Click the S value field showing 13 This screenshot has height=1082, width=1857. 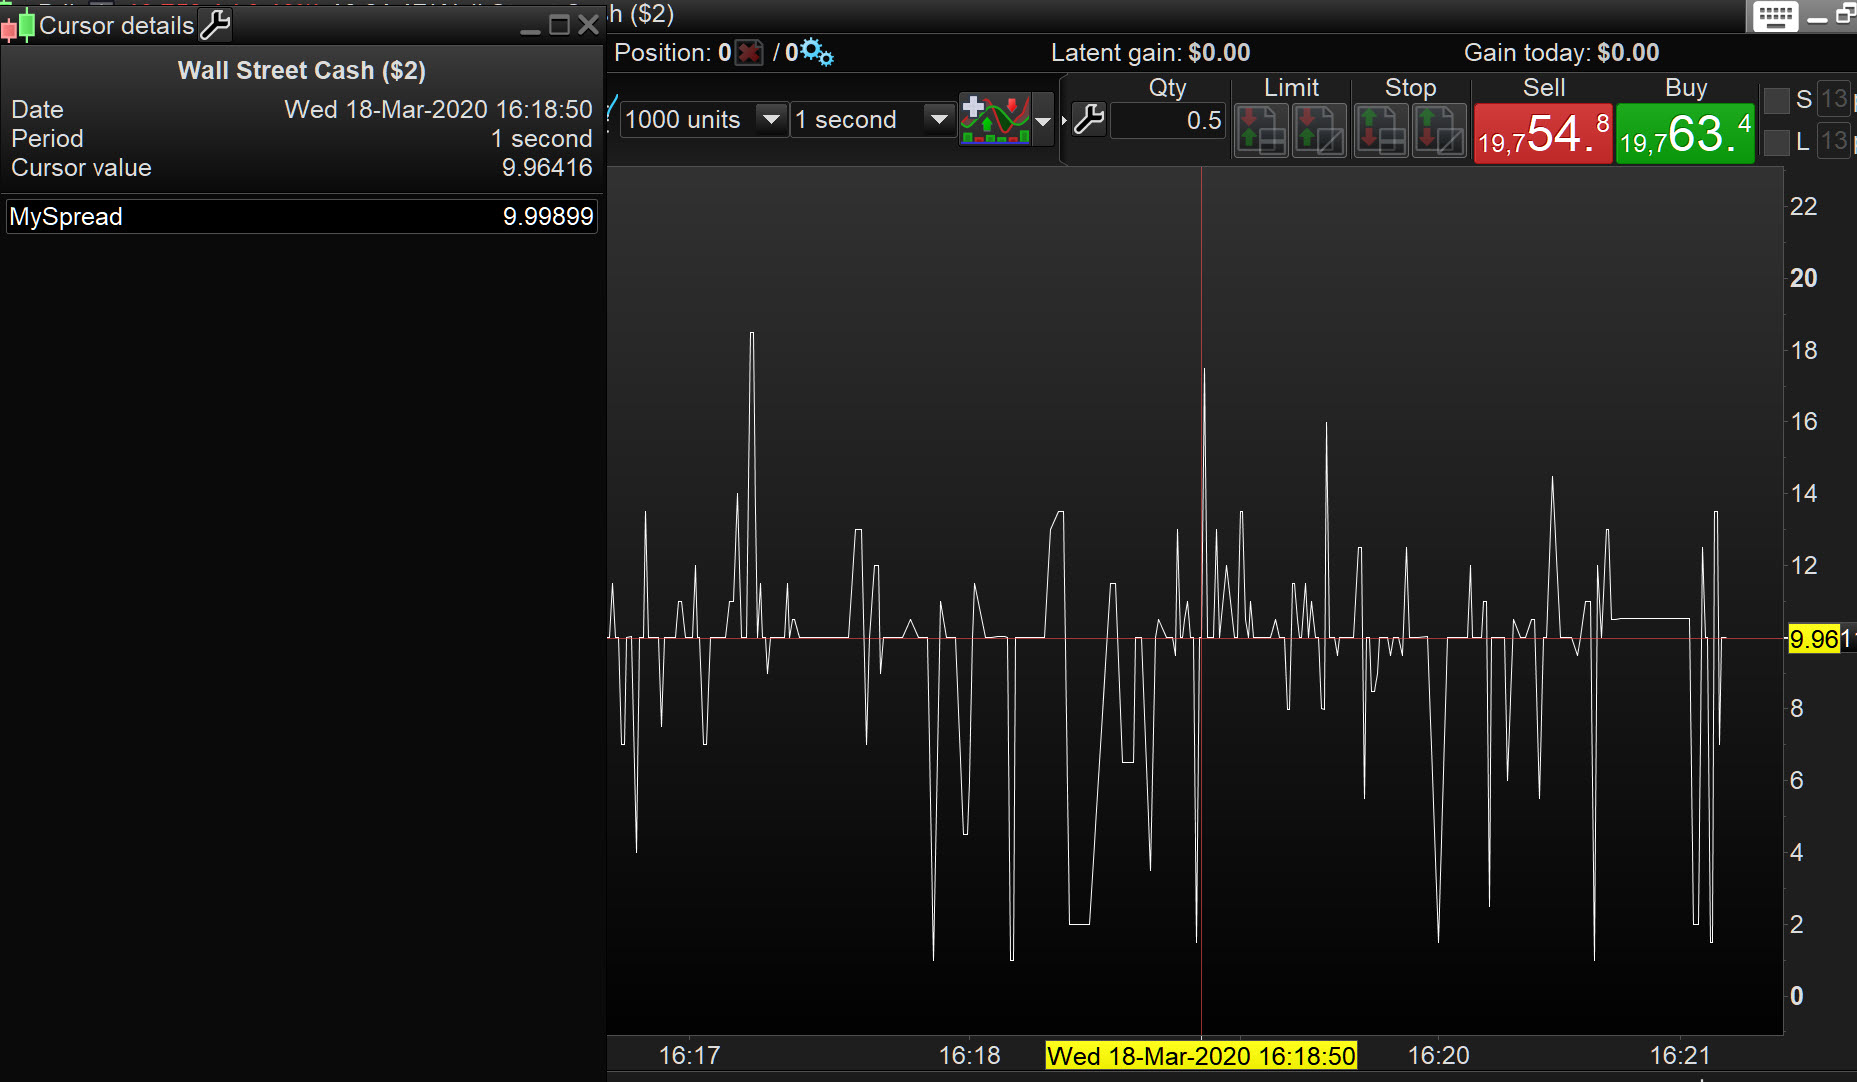[x=1834, y=99]
